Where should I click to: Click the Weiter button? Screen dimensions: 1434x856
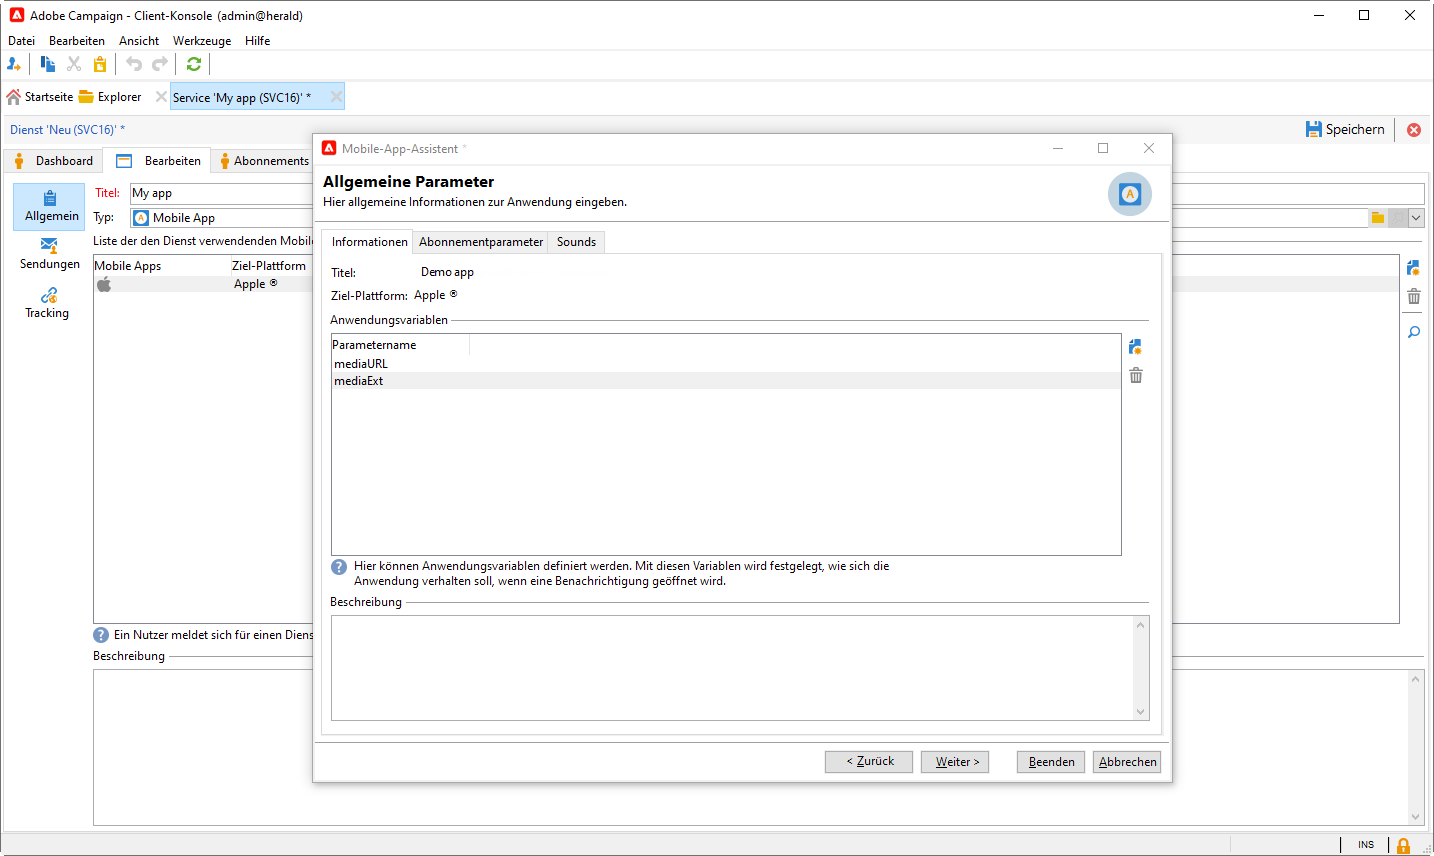[x=955, y=762]
